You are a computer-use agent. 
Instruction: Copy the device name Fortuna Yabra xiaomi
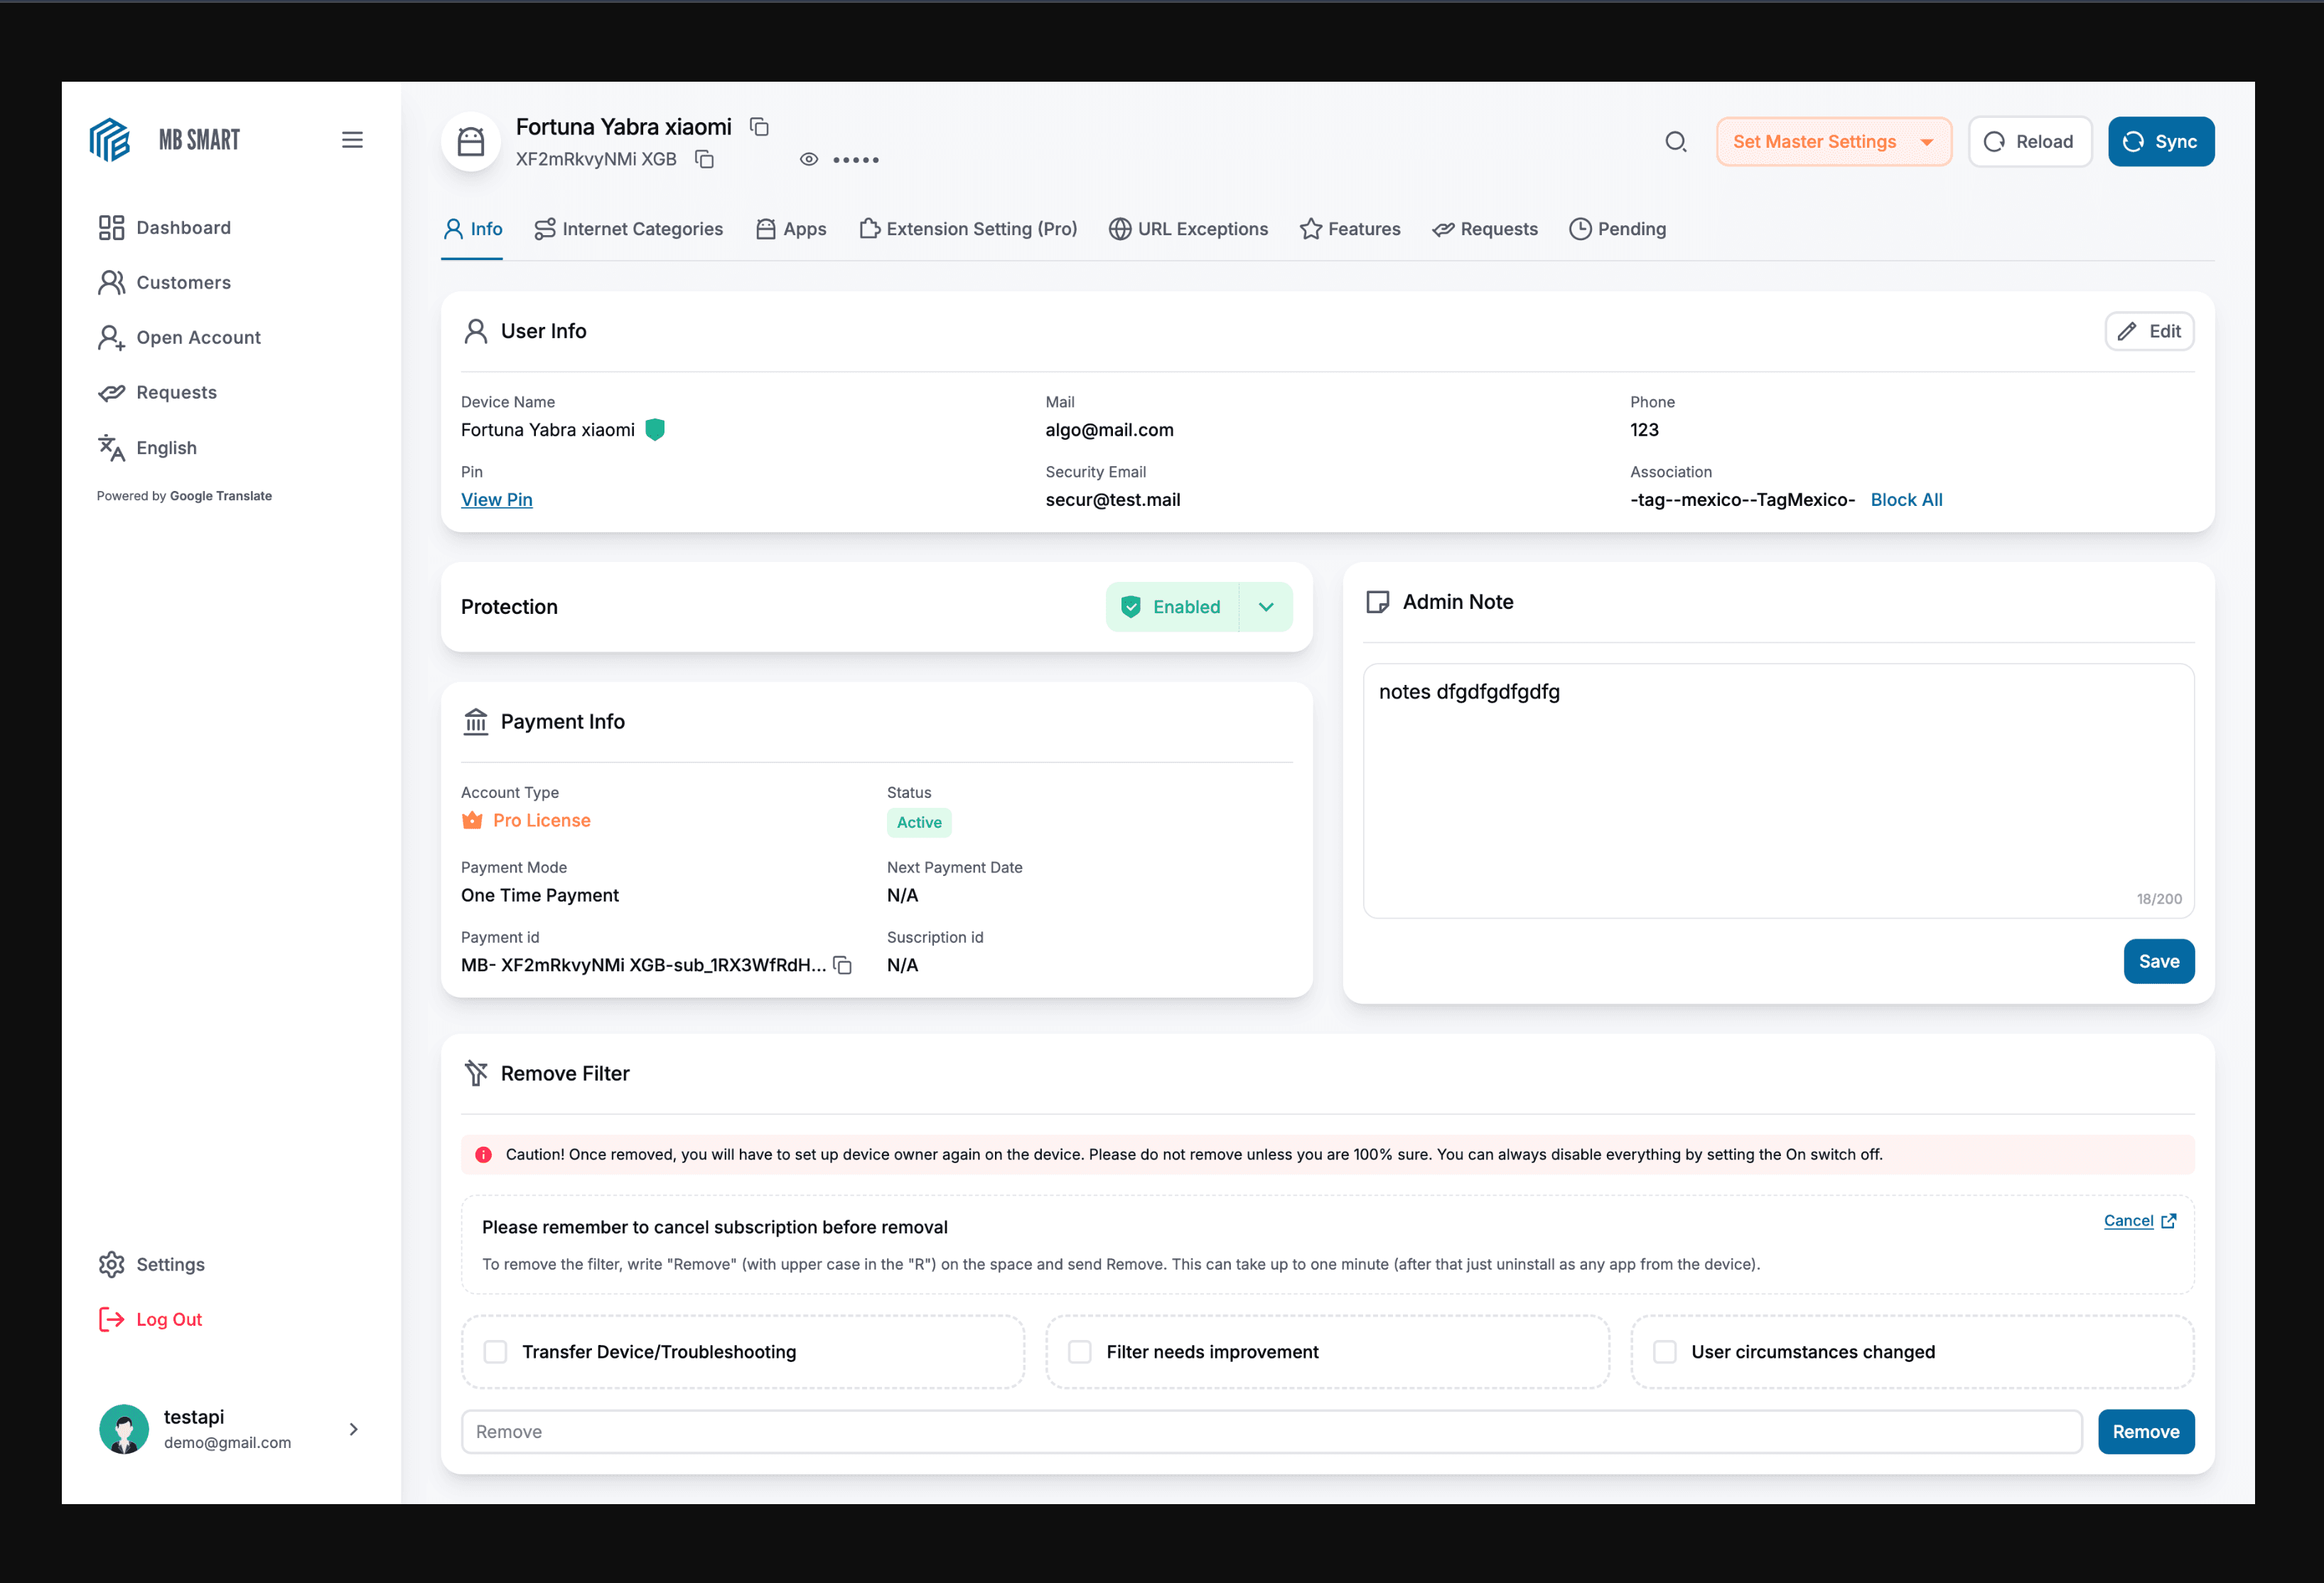point(759,127)
